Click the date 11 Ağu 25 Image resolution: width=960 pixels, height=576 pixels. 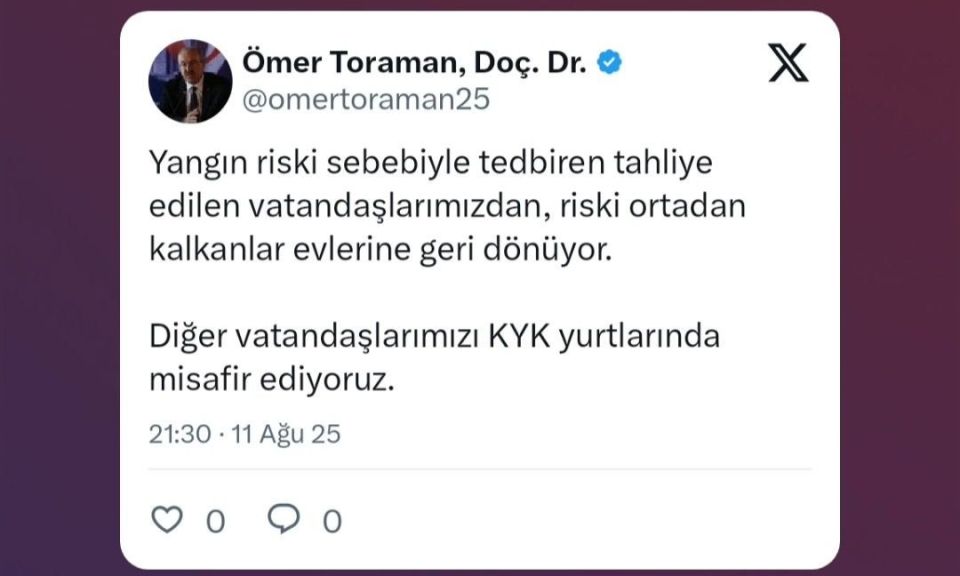286,434
